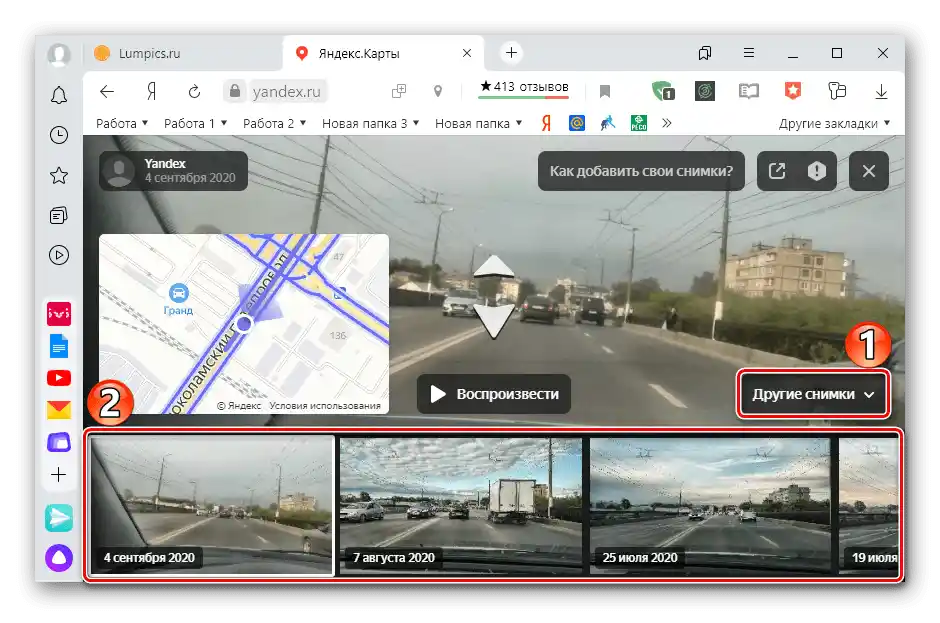940x623 pixels.
Task: Open the video play circle sidebar icon
Action: pos(59,255)
